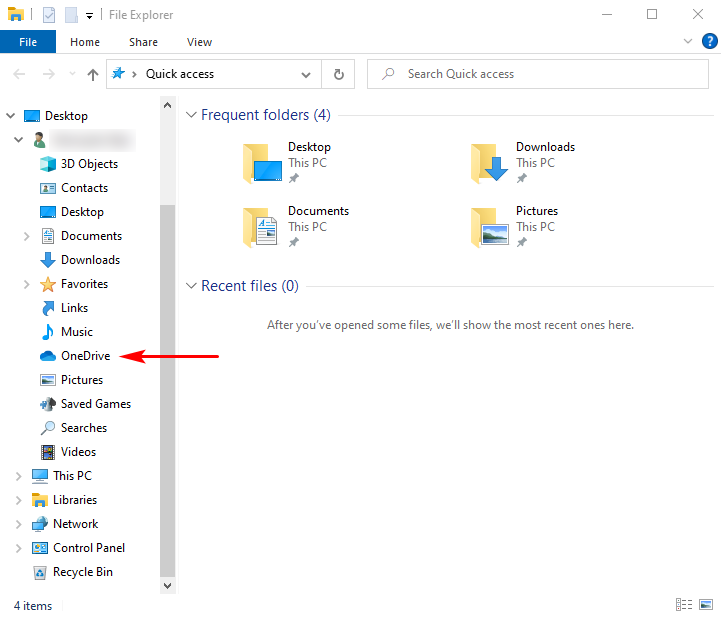Go up one folder level
This screenshot has height=617, width=721.
[x=93, y=74]
